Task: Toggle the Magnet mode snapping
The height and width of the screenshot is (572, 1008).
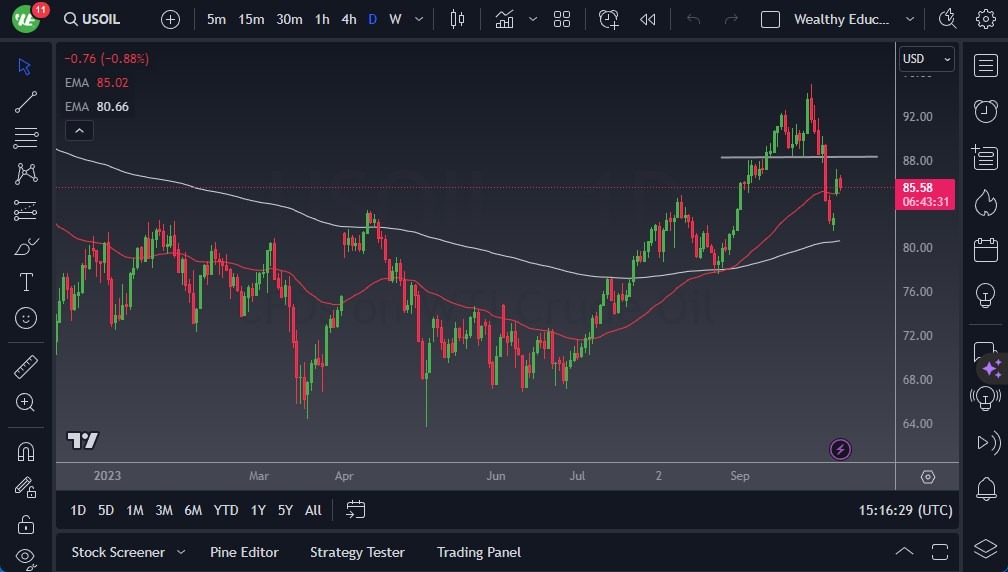Action: [x=26, y=451]
